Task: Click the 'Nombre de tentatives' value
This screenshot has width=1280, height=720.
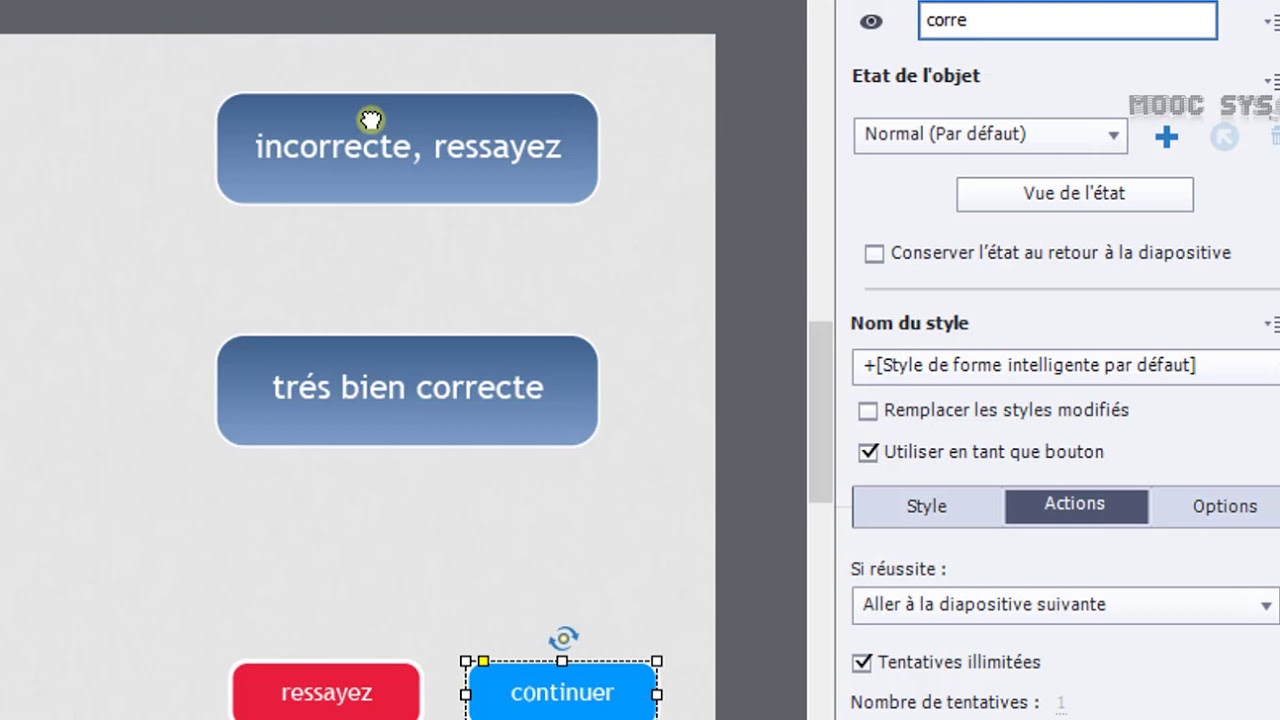Action: [1061, 703]
